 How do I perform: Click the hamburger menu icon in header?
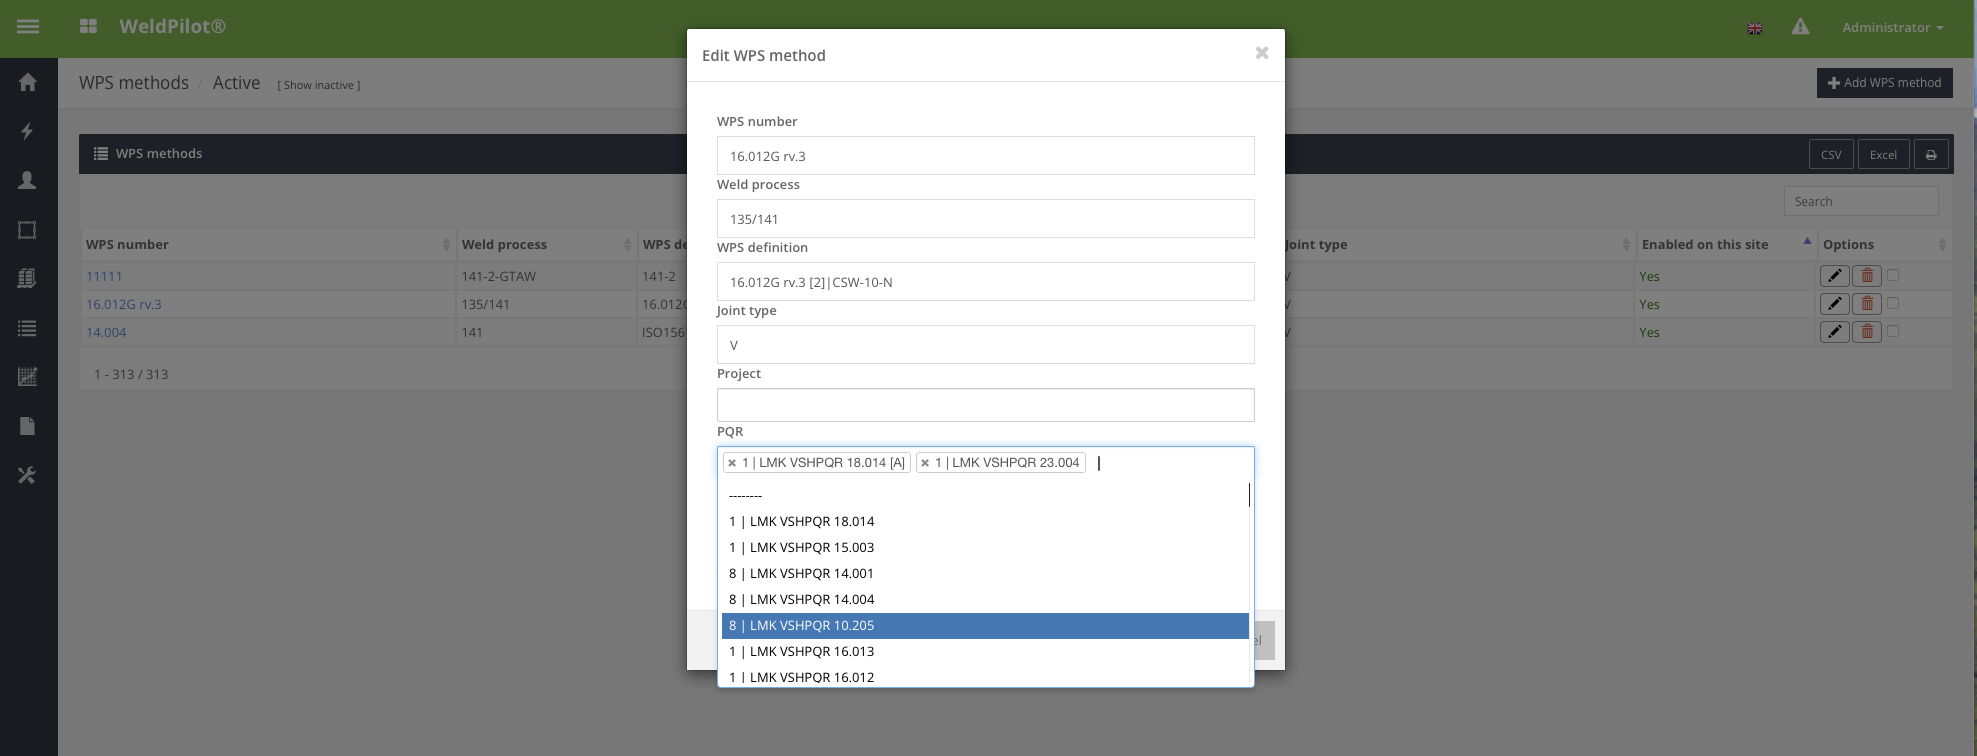28,27
